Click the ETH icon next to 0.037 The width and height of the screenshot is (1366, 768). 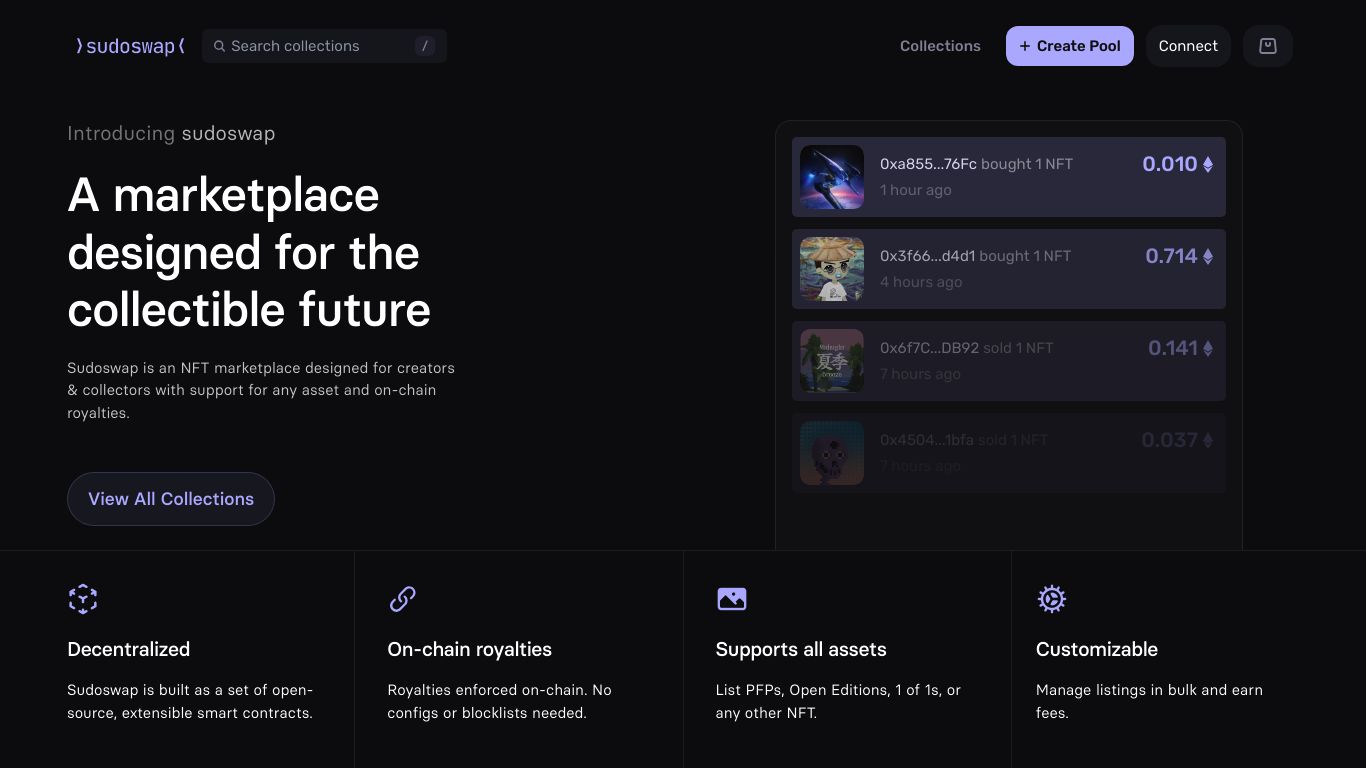[x=1207, y=441]
